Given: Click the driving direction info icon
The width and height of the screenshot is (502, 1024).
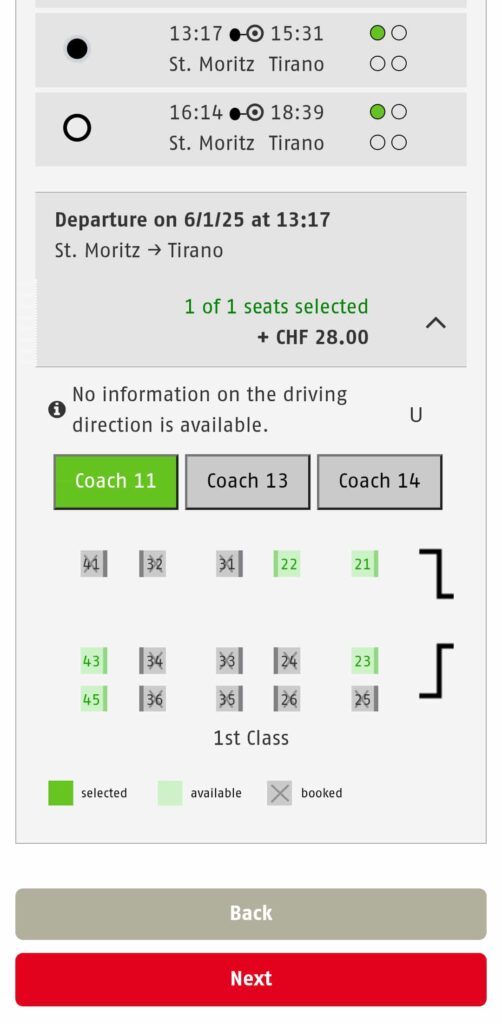Looking at the screenshot, I should pos(57,409).
